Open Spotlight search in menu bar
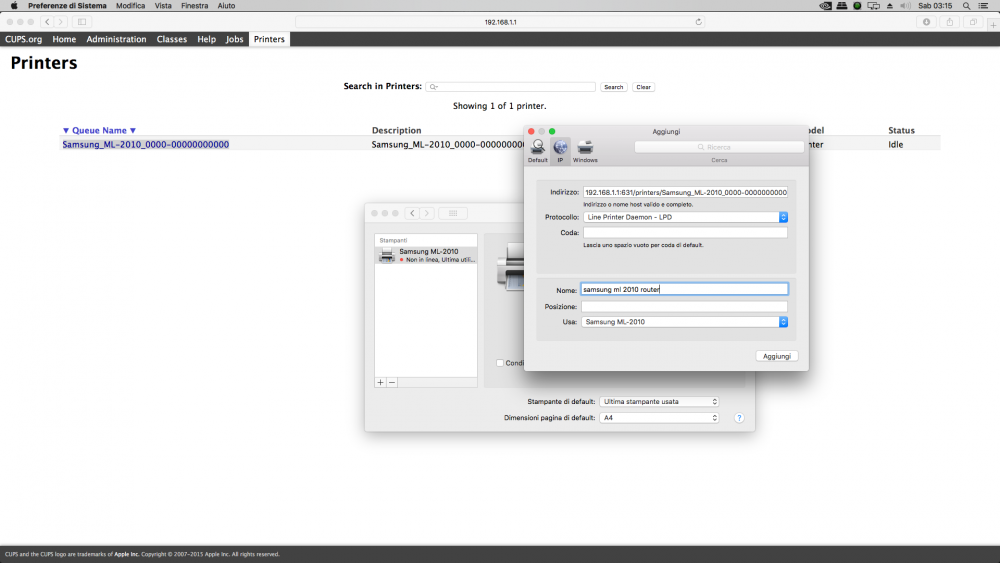The height and width of the screenshot is (563, 1000). 966,6
